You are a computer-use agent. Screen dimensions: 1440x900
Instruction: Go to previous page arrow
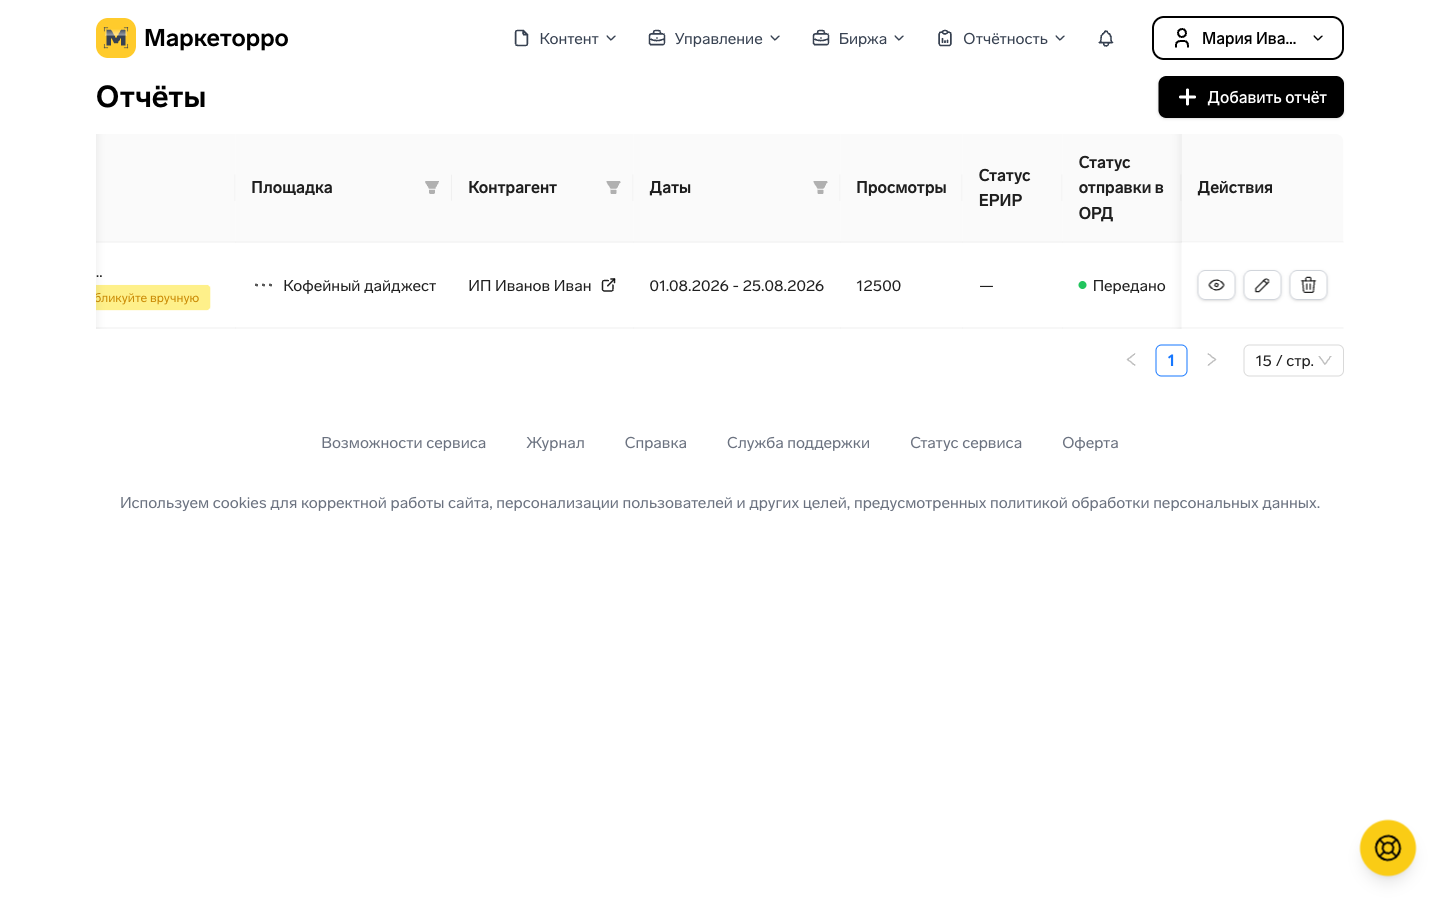[1131, 360]
